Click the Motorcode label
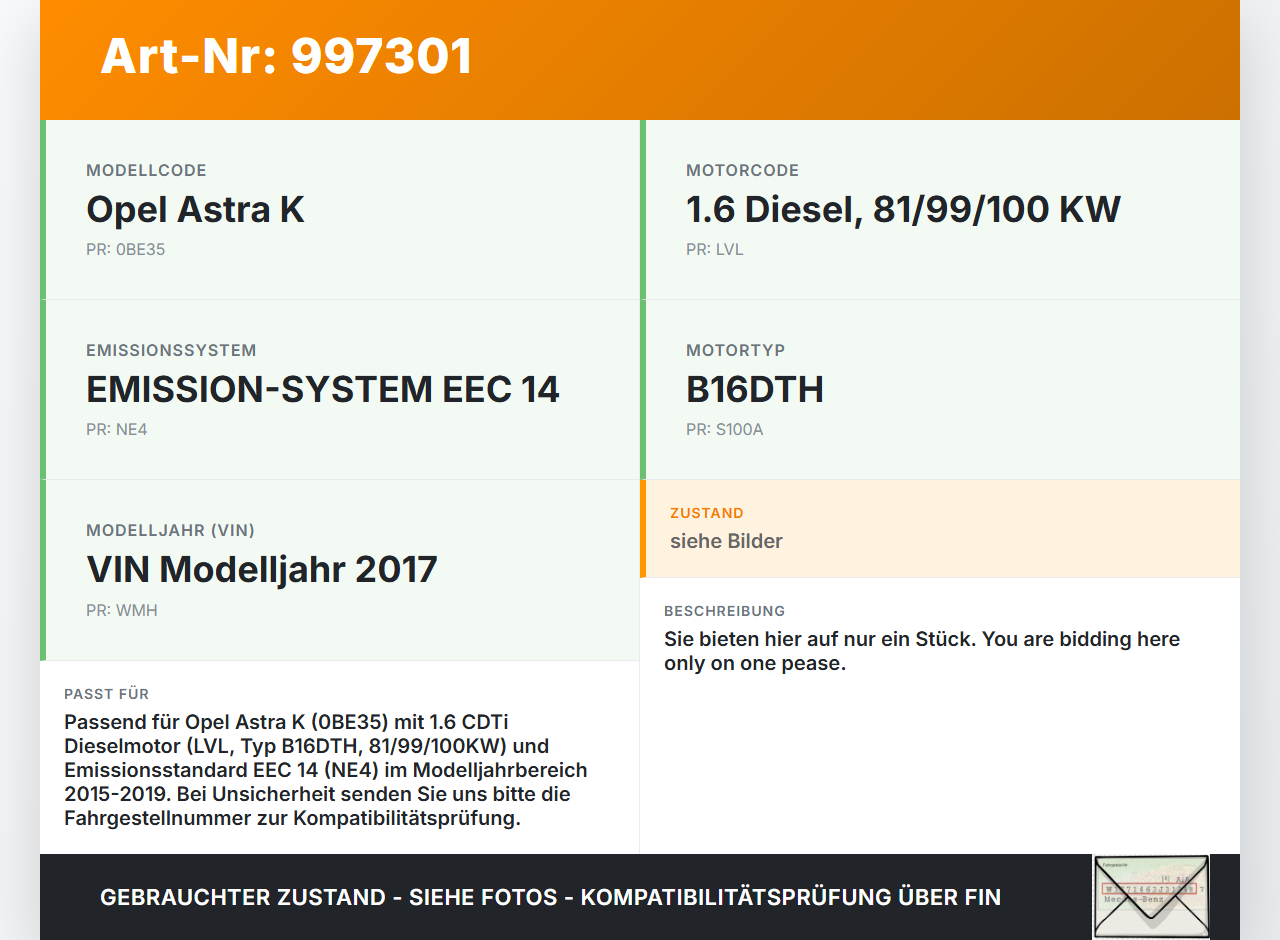Viewport: 1280px width, 940px height. tap(742, 171)
